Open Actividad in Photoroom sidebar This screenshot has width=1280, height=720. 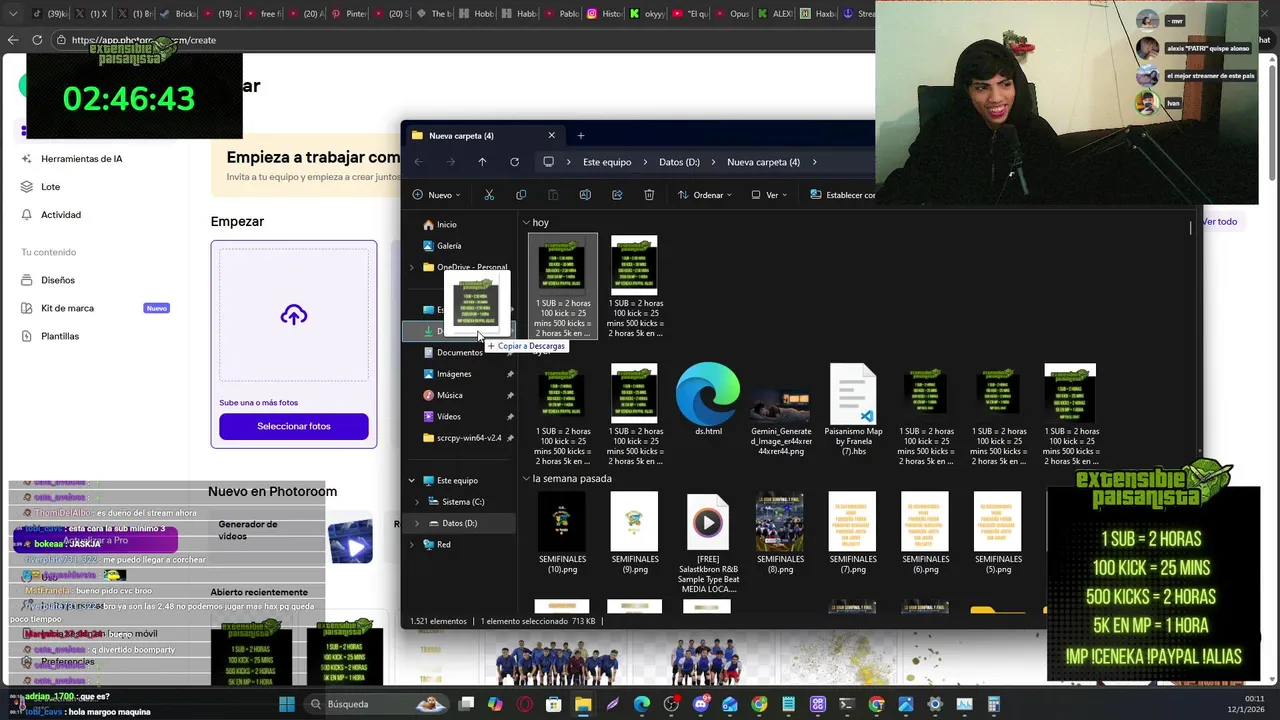point(61,215)
